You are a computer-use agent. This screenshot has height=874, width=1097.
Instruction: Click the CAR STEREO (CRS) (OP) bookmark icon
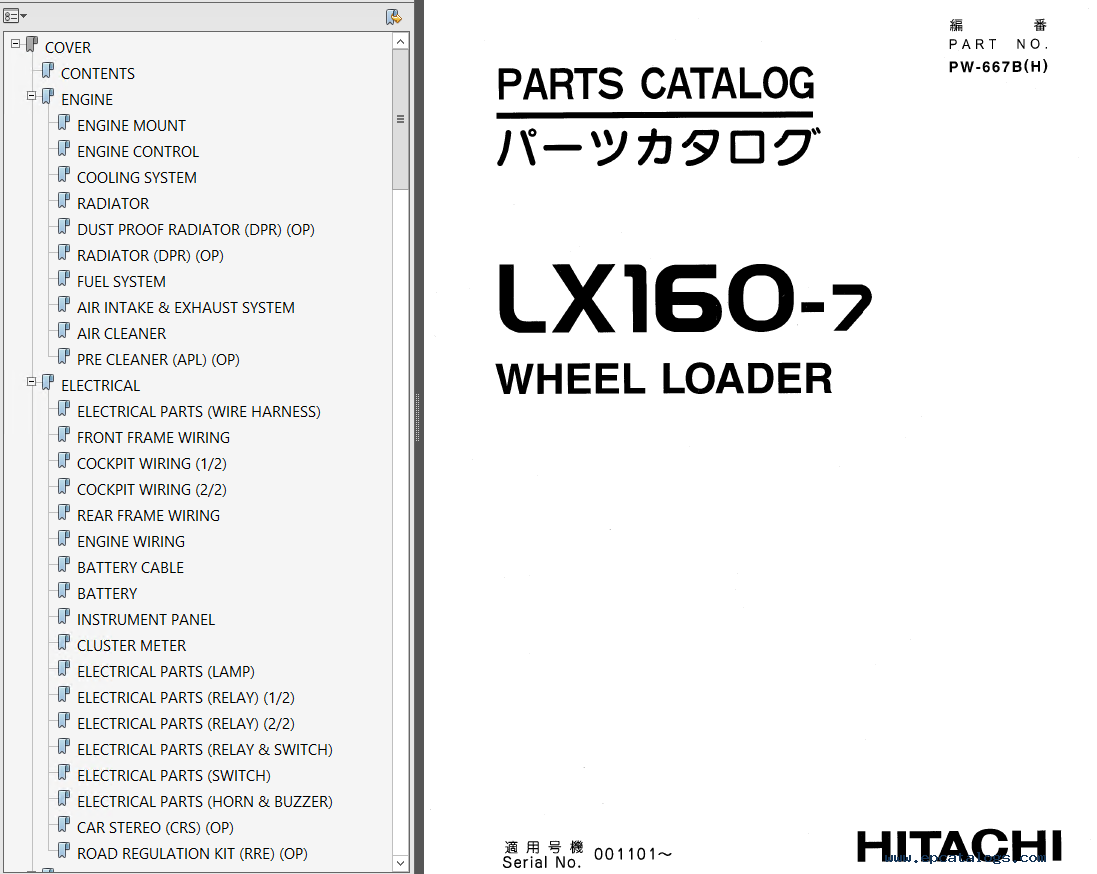pyautogui.click(x=64, y=825)
